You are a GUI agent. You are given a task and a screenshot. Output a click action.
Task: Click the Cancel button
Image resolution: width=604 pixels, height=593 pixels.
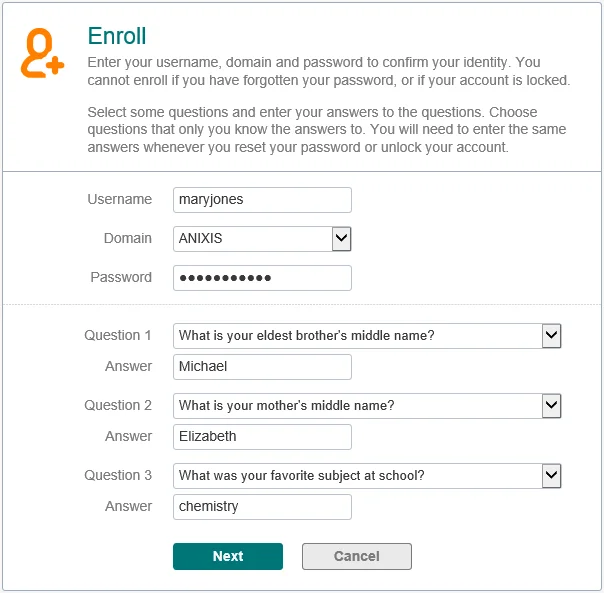point(357,556)
